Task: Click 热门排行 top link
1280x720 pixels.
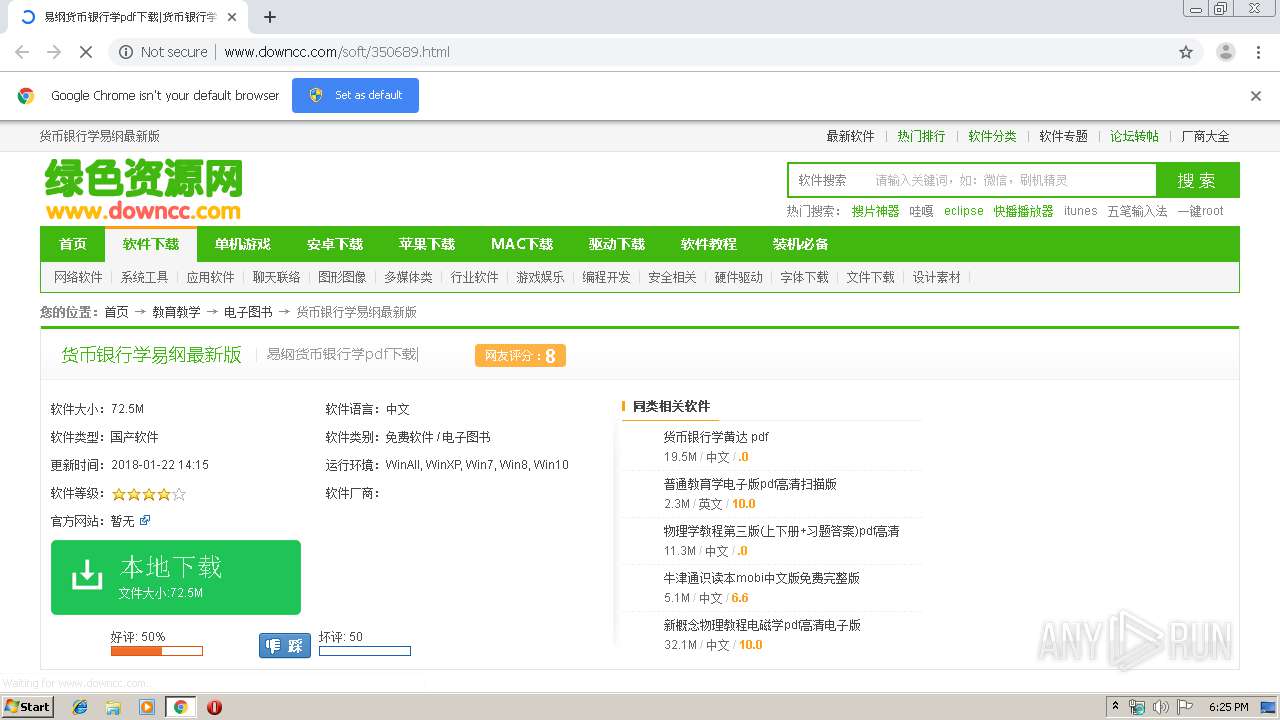Action: (921, 137)
